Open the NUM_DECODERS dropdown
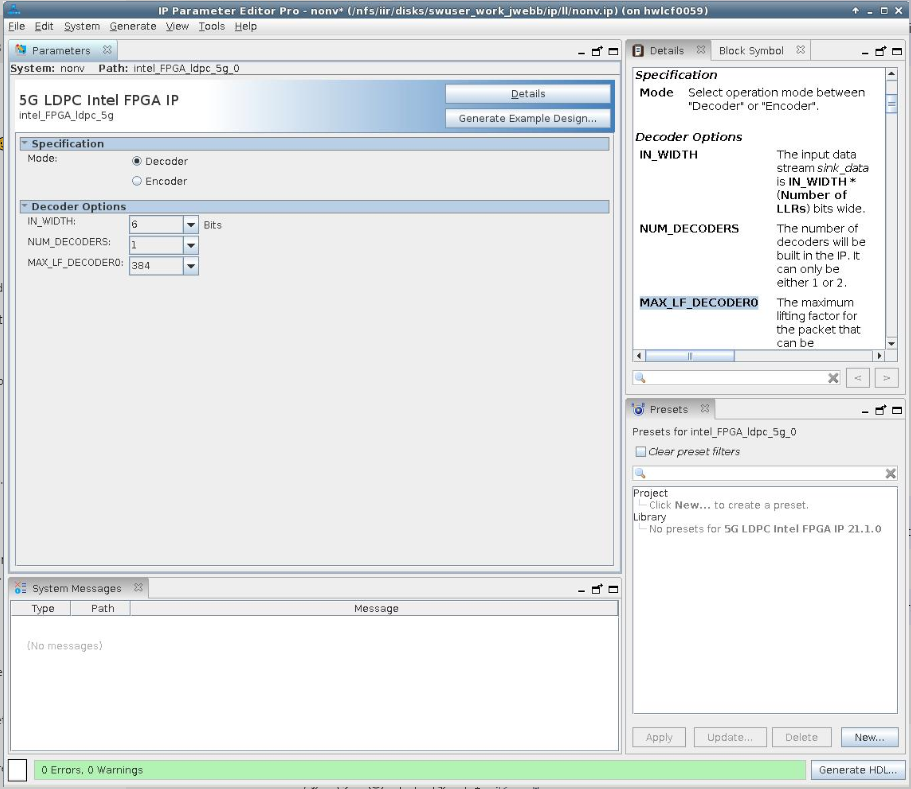The height and width of the screenshot is (789, 911). pyautogui.click(x=190, y=245)
